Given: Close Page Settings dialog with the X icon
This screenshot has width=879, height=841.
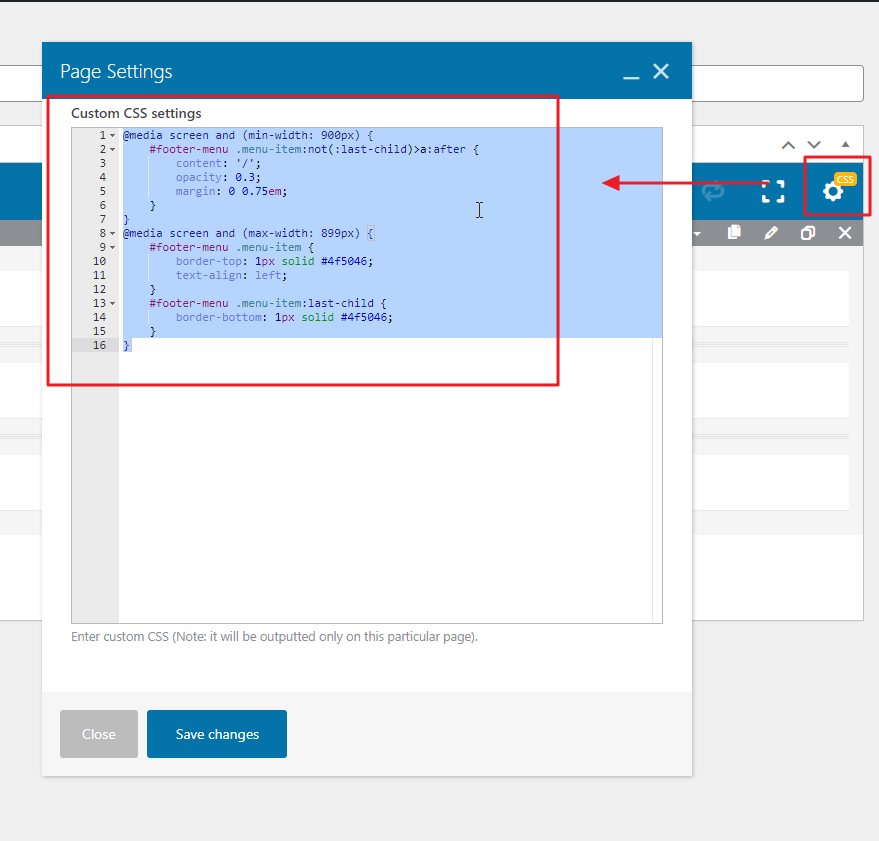Looking at the screenshot, I should pos(661,71).
